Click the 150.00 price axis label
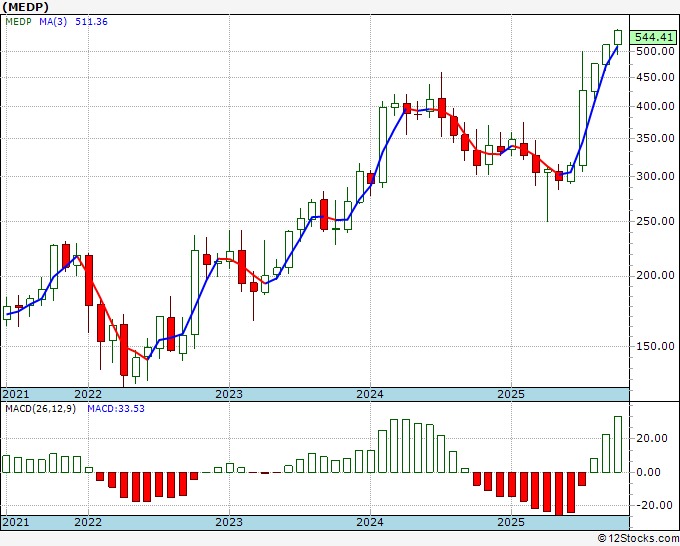The image size is (680, 546). point(655,346)
